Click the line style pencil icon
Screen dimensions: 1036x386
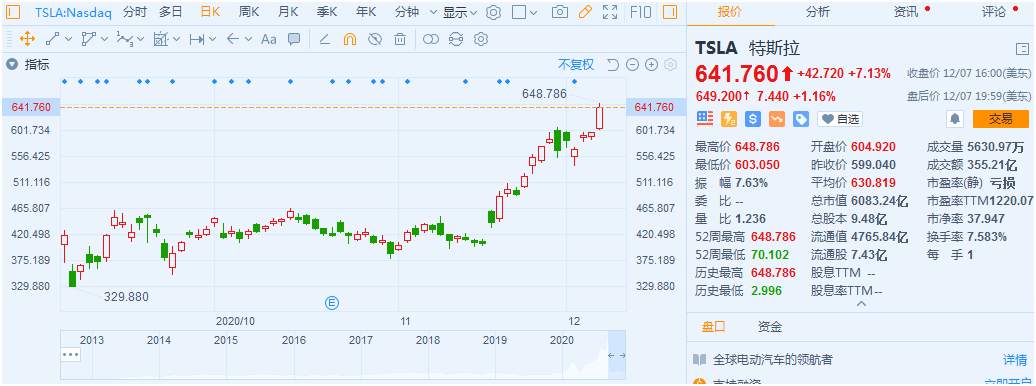324,39
